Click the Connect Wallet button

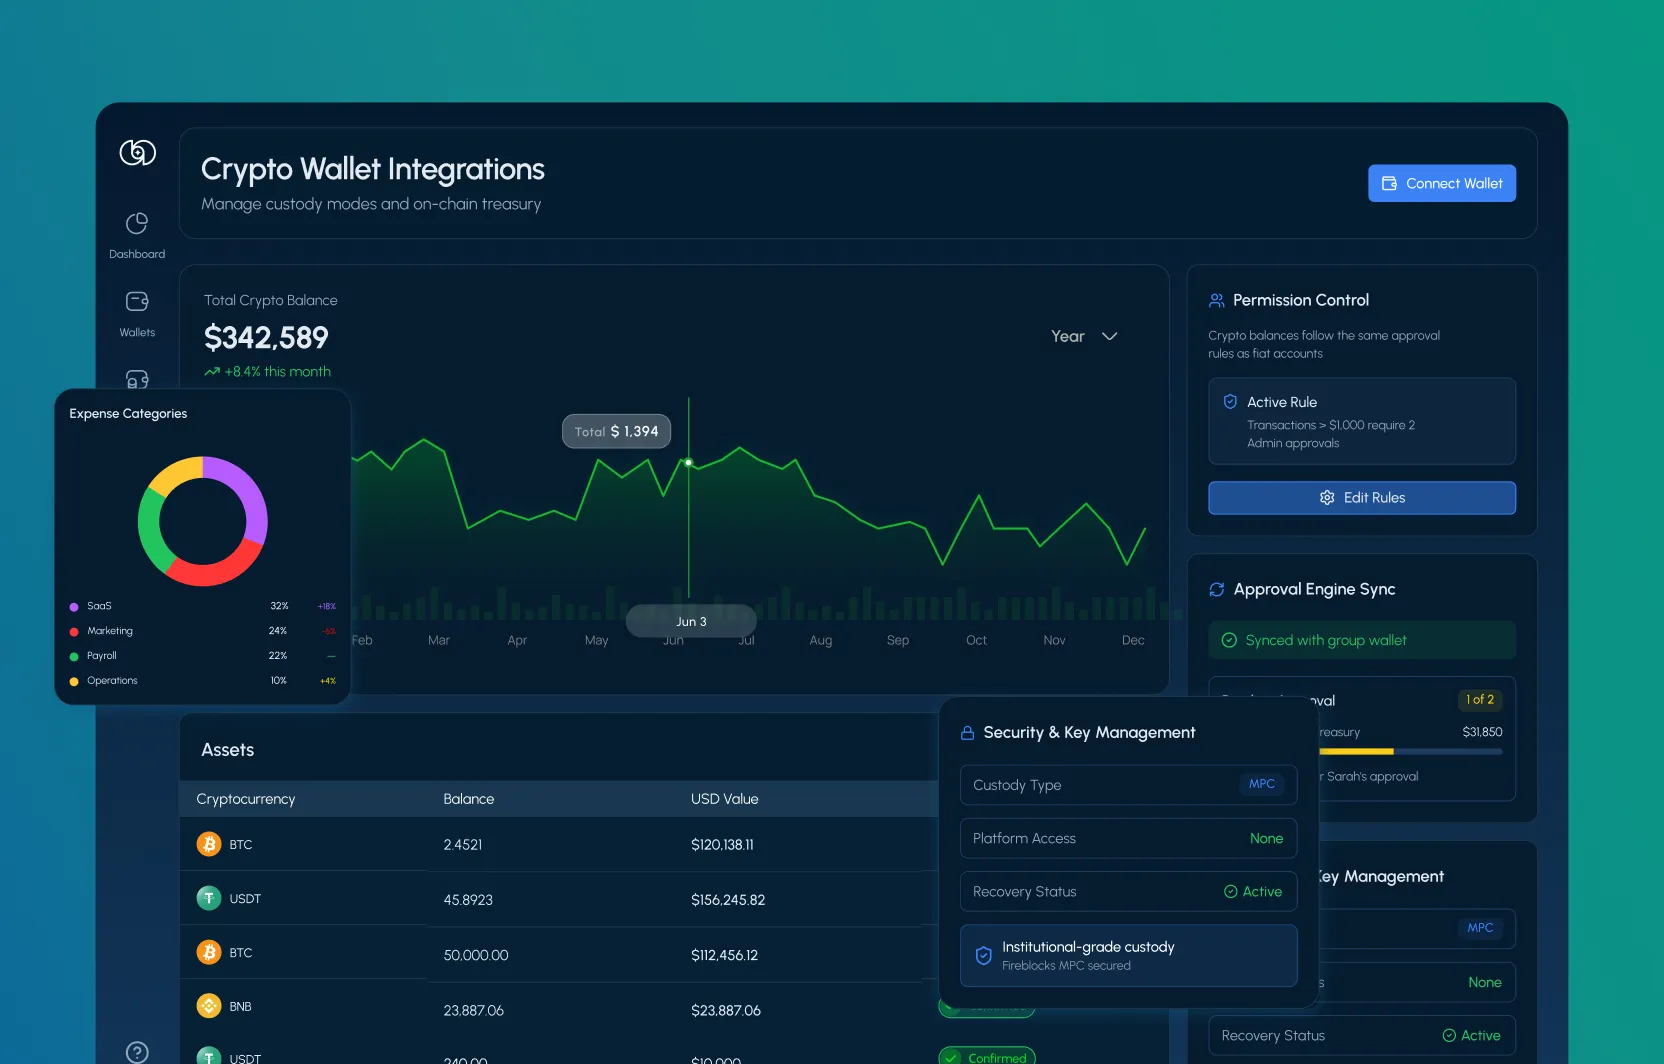[x=1442, y=183]
